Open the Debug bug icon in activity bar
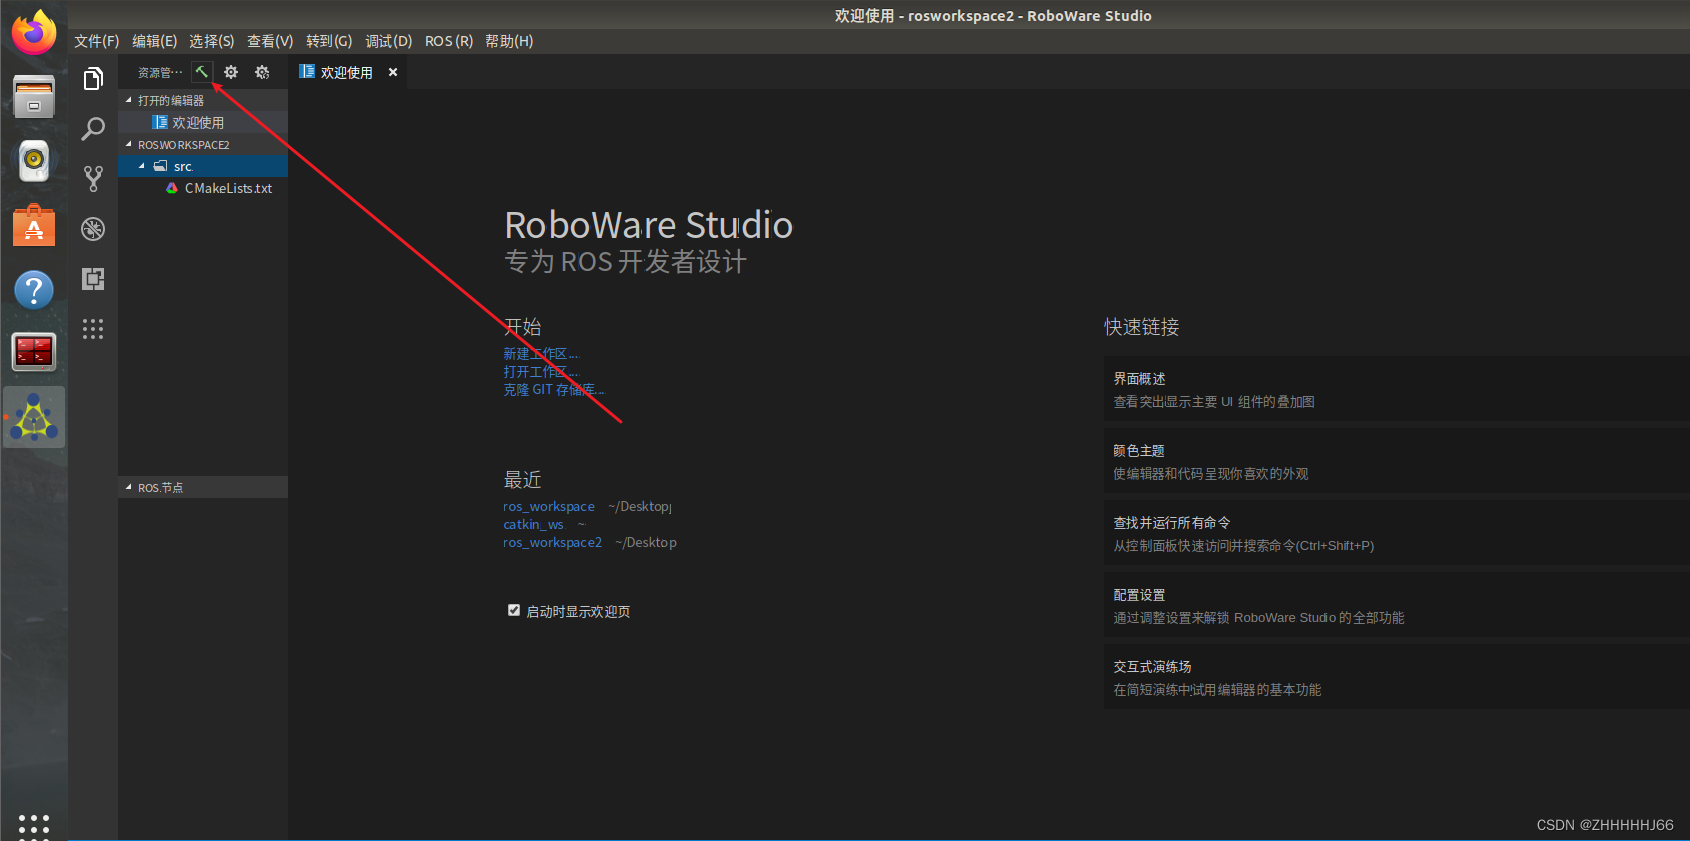The height and width of the screenshot is (841, 1690). pyautogui.click(x=93, y=229)
